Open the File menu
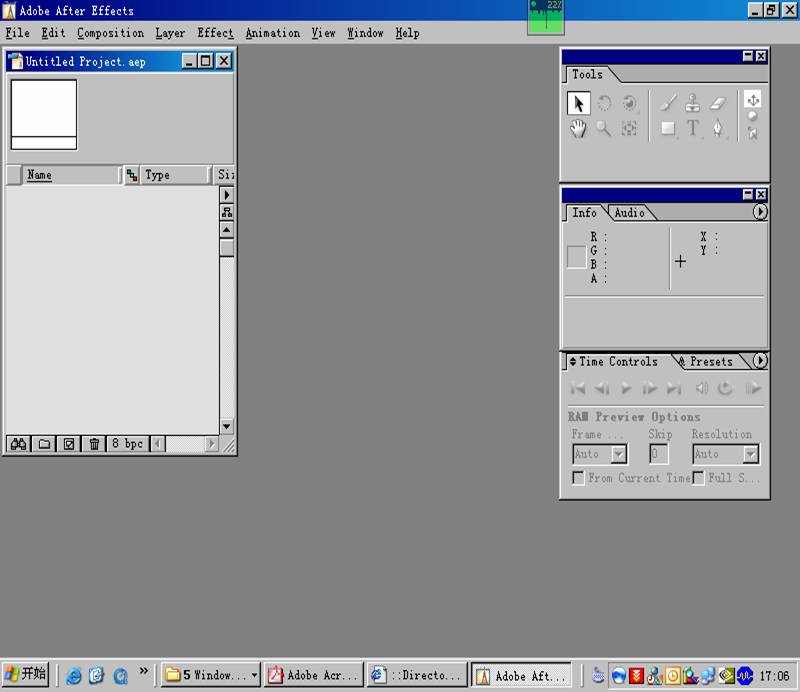800x692 pixels. [17, 33]
